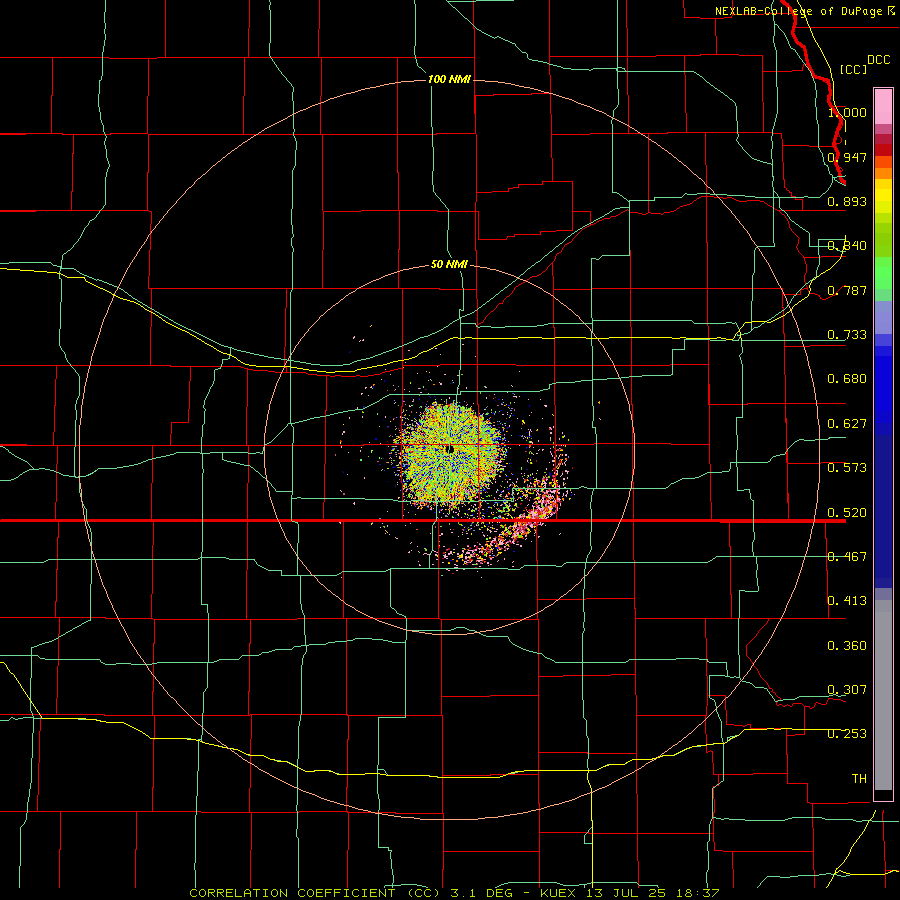Click the 1.000 value on the color scale

coord(847,112)
